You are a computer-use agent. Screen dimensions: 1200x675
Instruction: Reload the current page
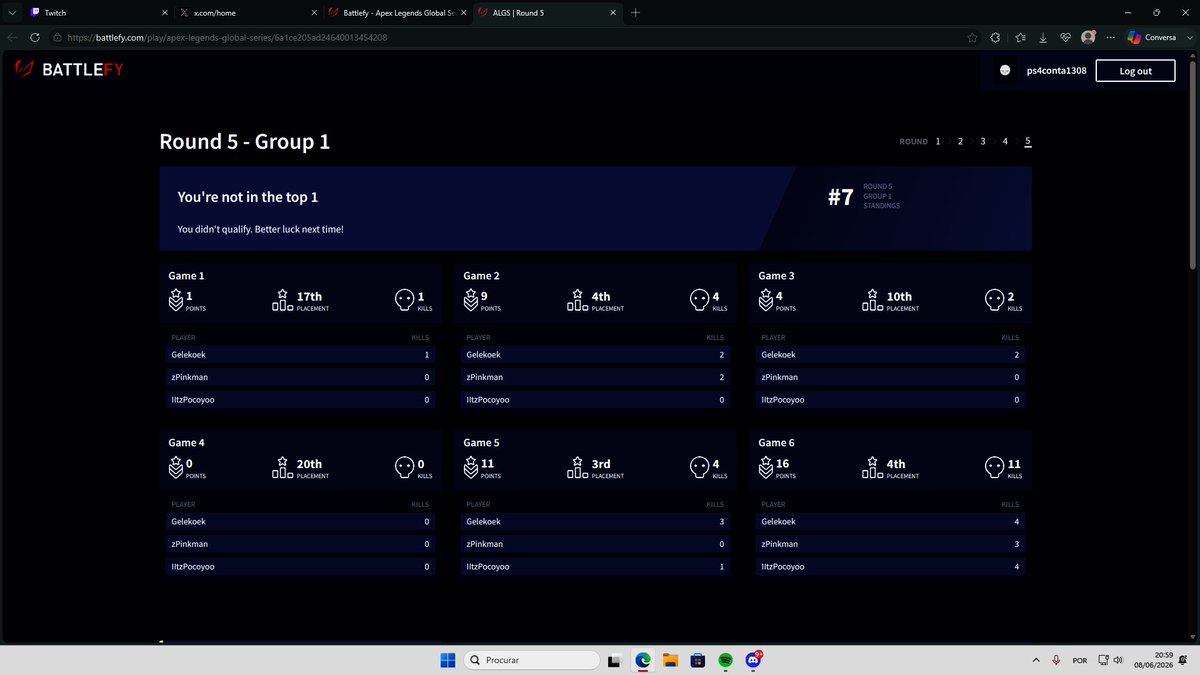35,37
